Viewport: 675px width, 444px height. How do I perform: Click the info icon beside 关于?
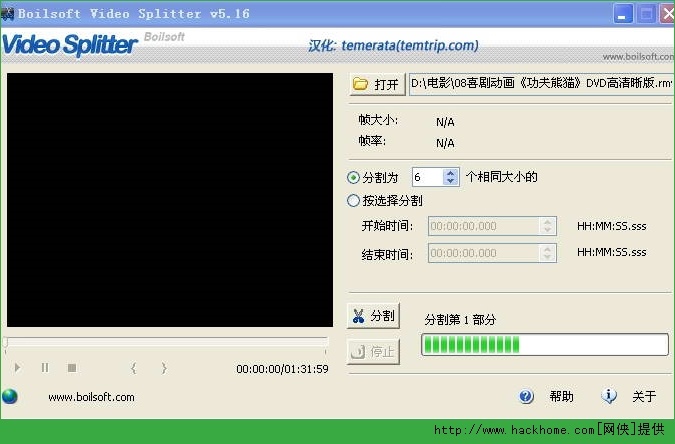point(609,397)
